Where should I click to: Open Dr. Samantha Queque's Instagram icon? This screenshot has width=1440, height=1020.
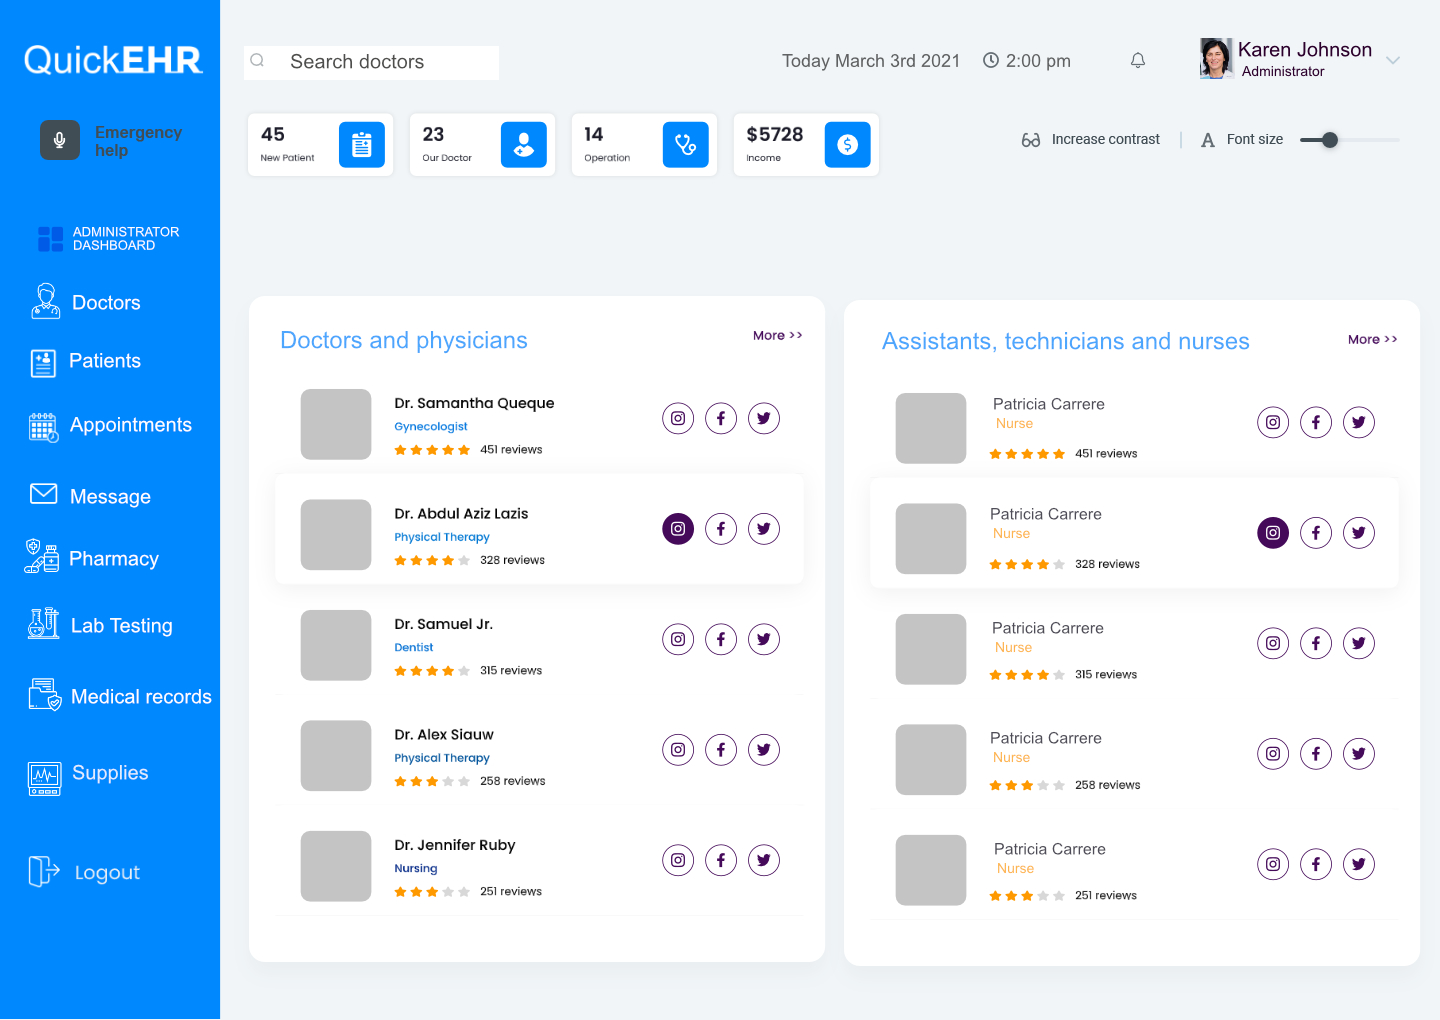pos(678,418)
